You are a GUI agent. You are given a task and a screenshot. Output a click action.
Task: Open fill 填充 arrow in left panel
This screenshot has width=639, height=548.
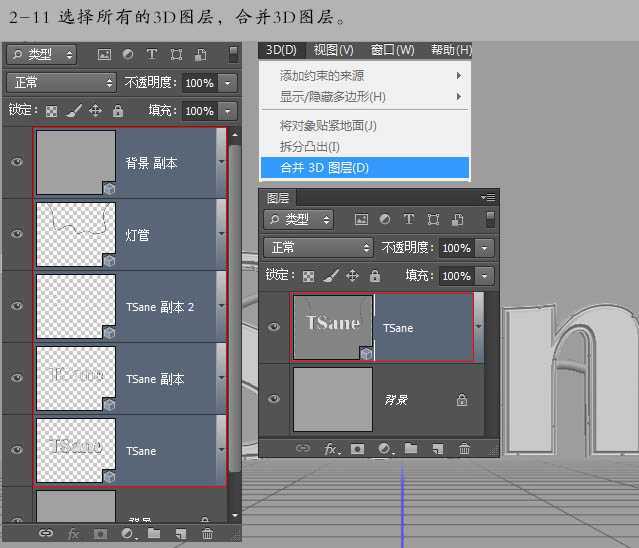(x=227, y=111)
